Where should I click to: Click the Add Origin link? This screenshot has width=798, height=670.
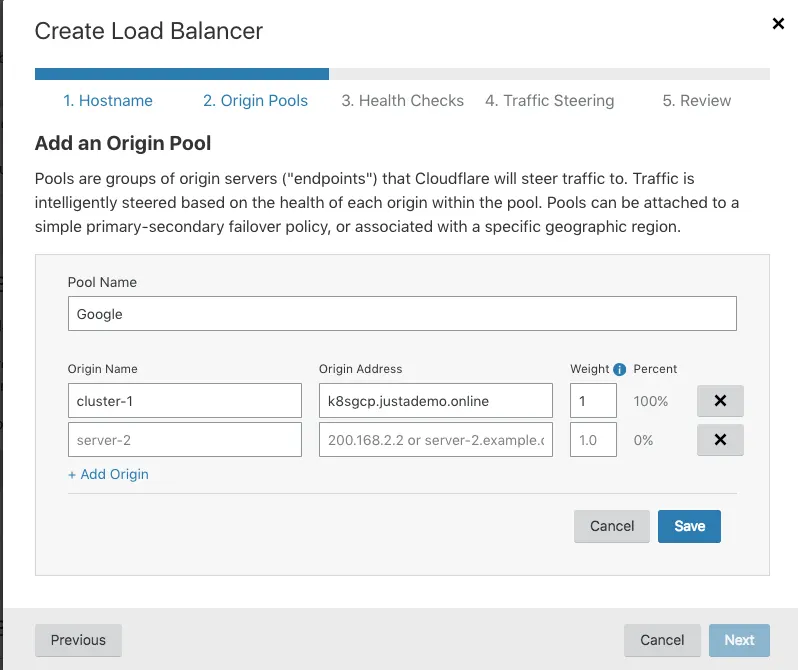coord(108,474)
